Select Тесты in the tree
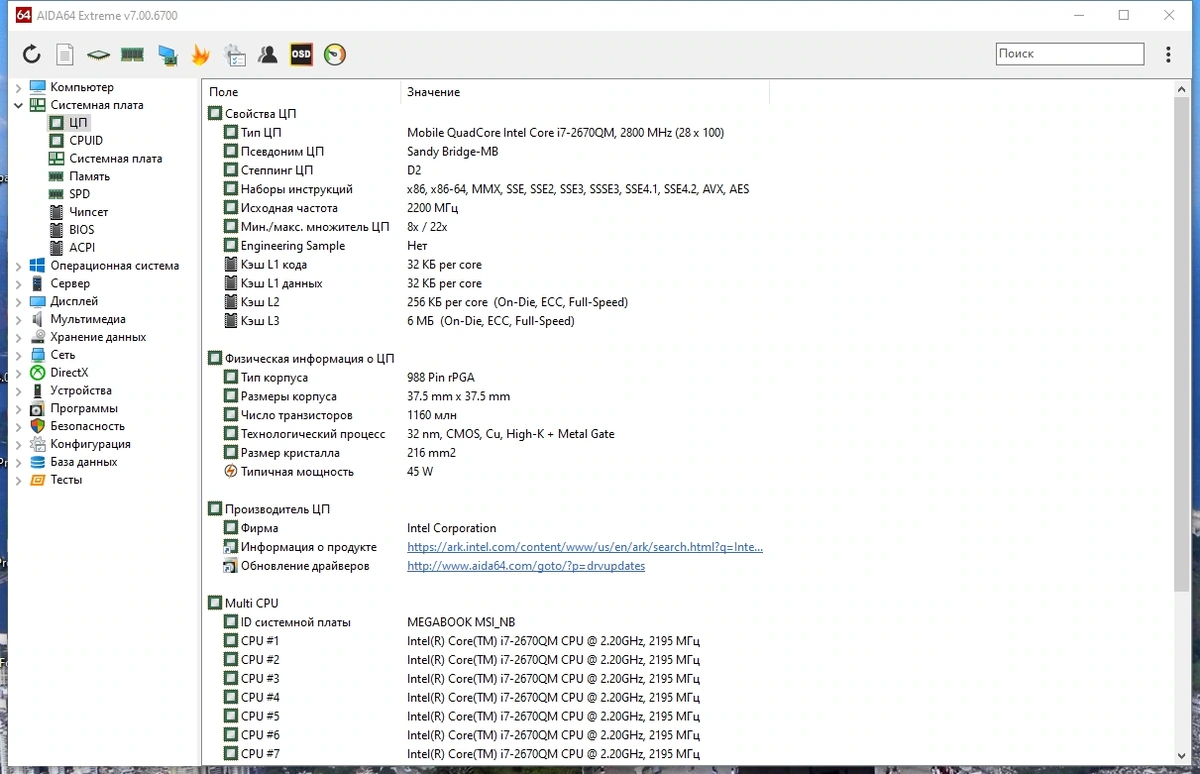This screenshot has width=1200, height=774. (66, 480)
